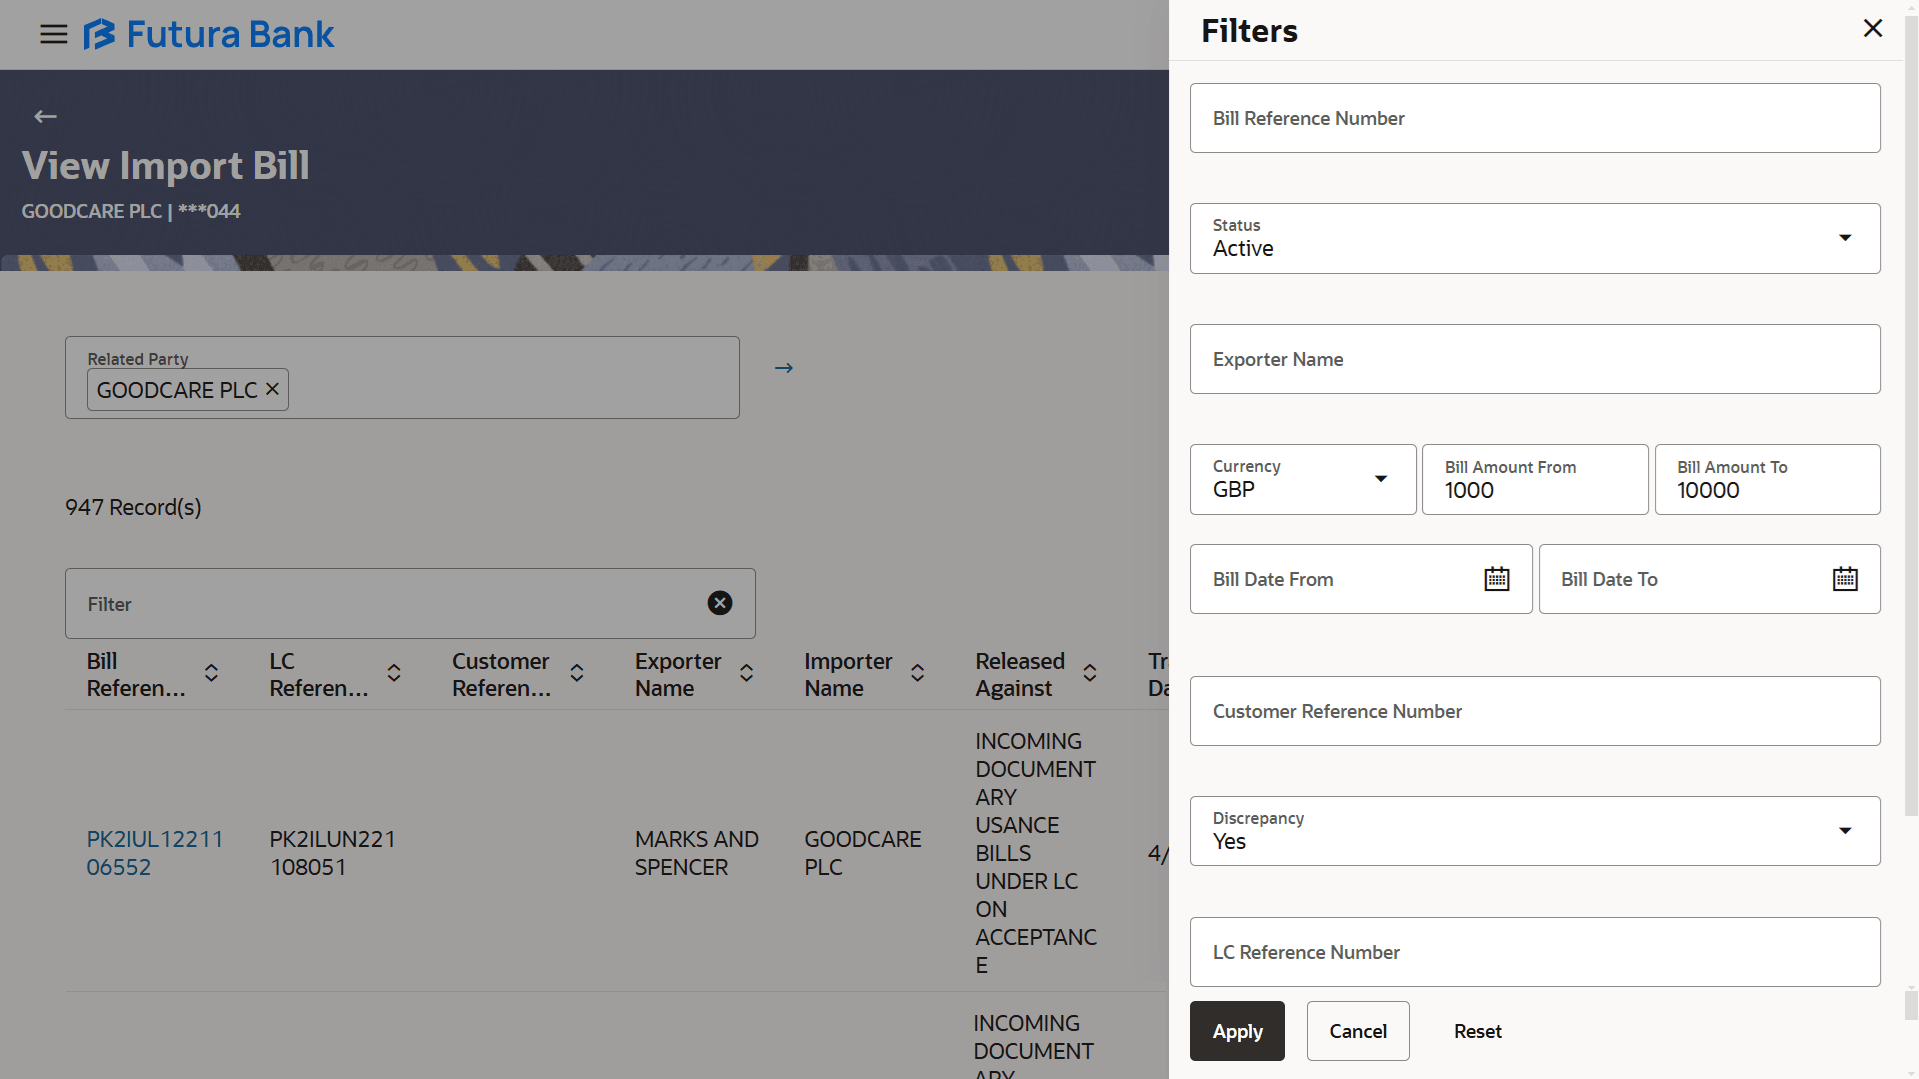
Task: Sort the Importer Name column
Action: [917, 674]
